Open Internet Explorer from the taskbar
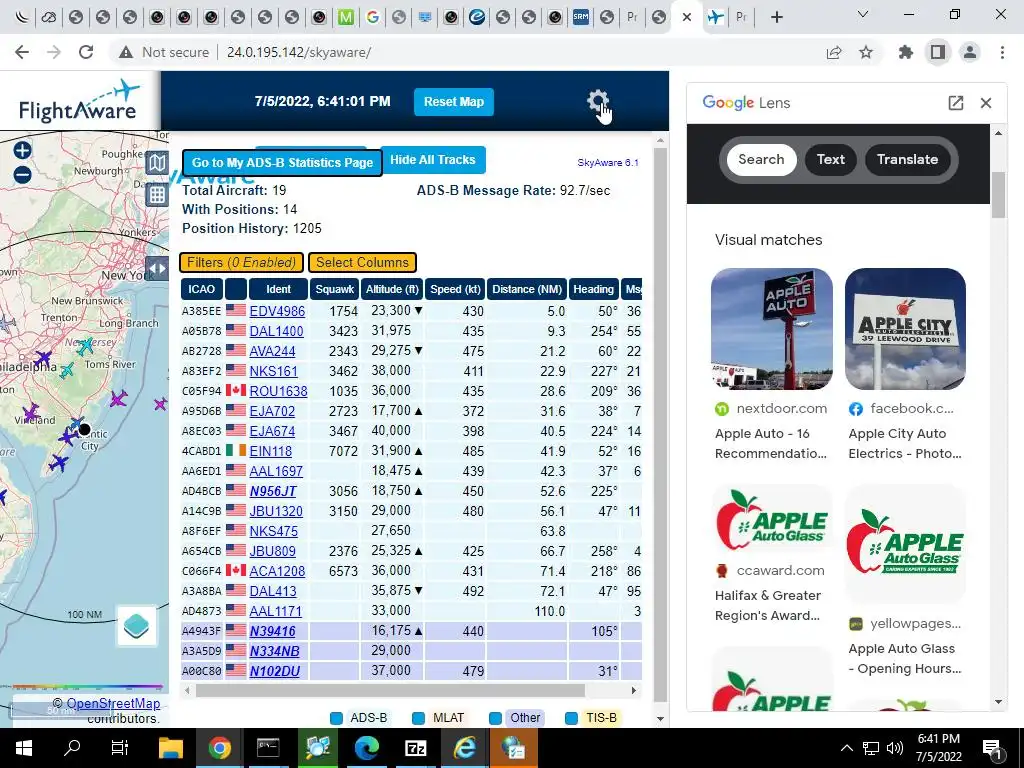1024x768 pixels. [464, 748]
